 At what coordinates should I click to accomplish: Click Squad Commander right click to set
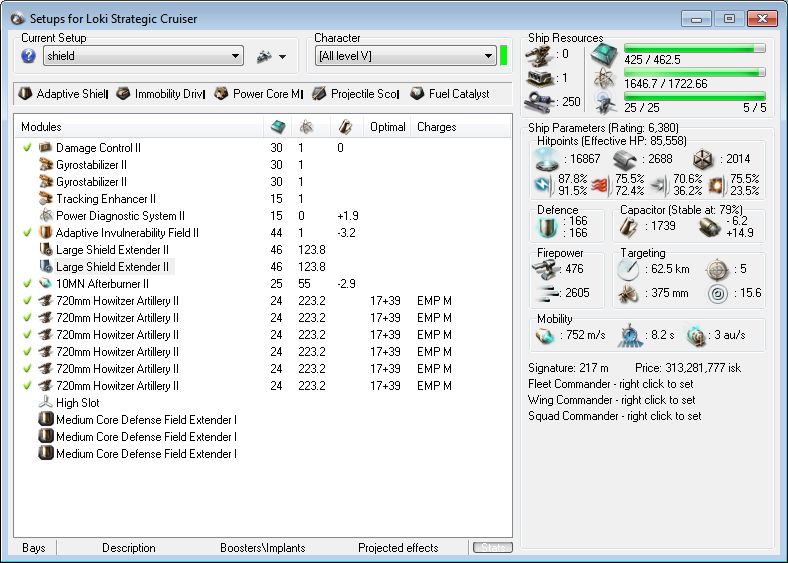click(615, 416)
